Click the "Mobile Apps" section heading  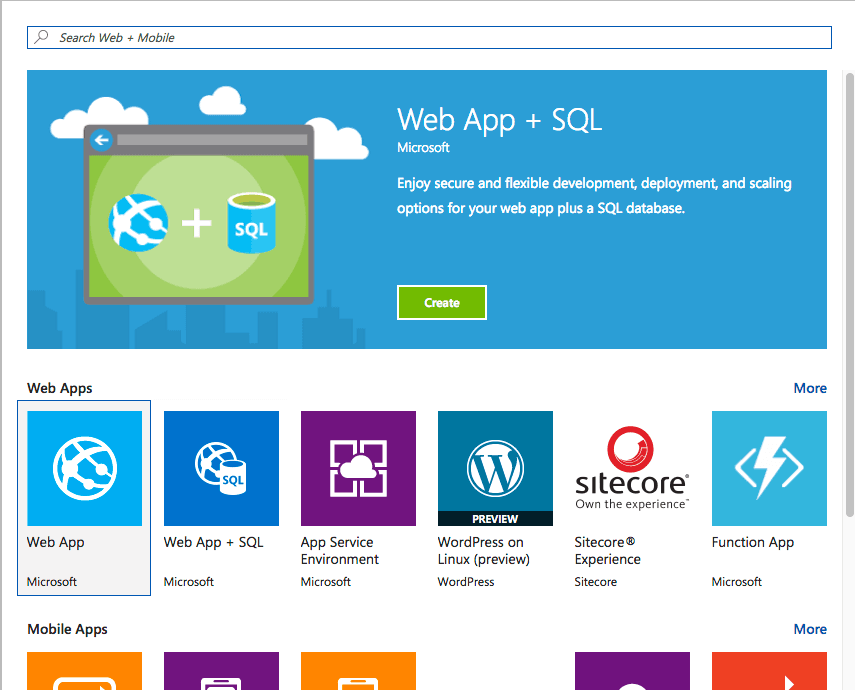coord(67,629)
